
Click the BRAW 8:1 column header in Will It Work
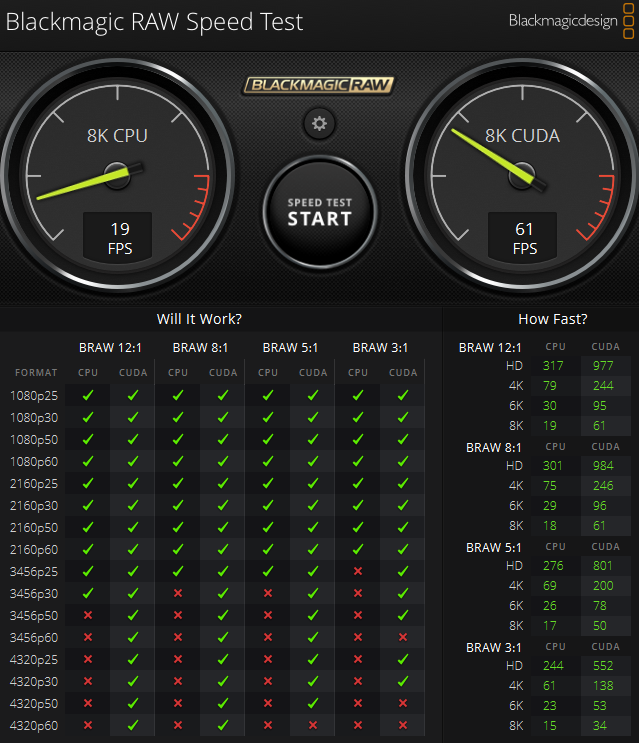(200, 347)
